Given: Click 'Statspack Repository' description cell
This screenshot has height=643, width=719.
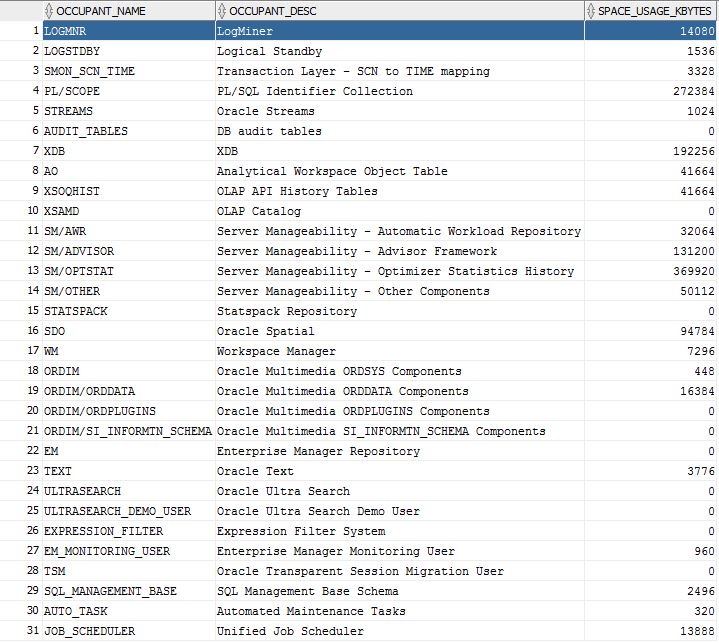Looking at the screenshot, I should 400,311.
